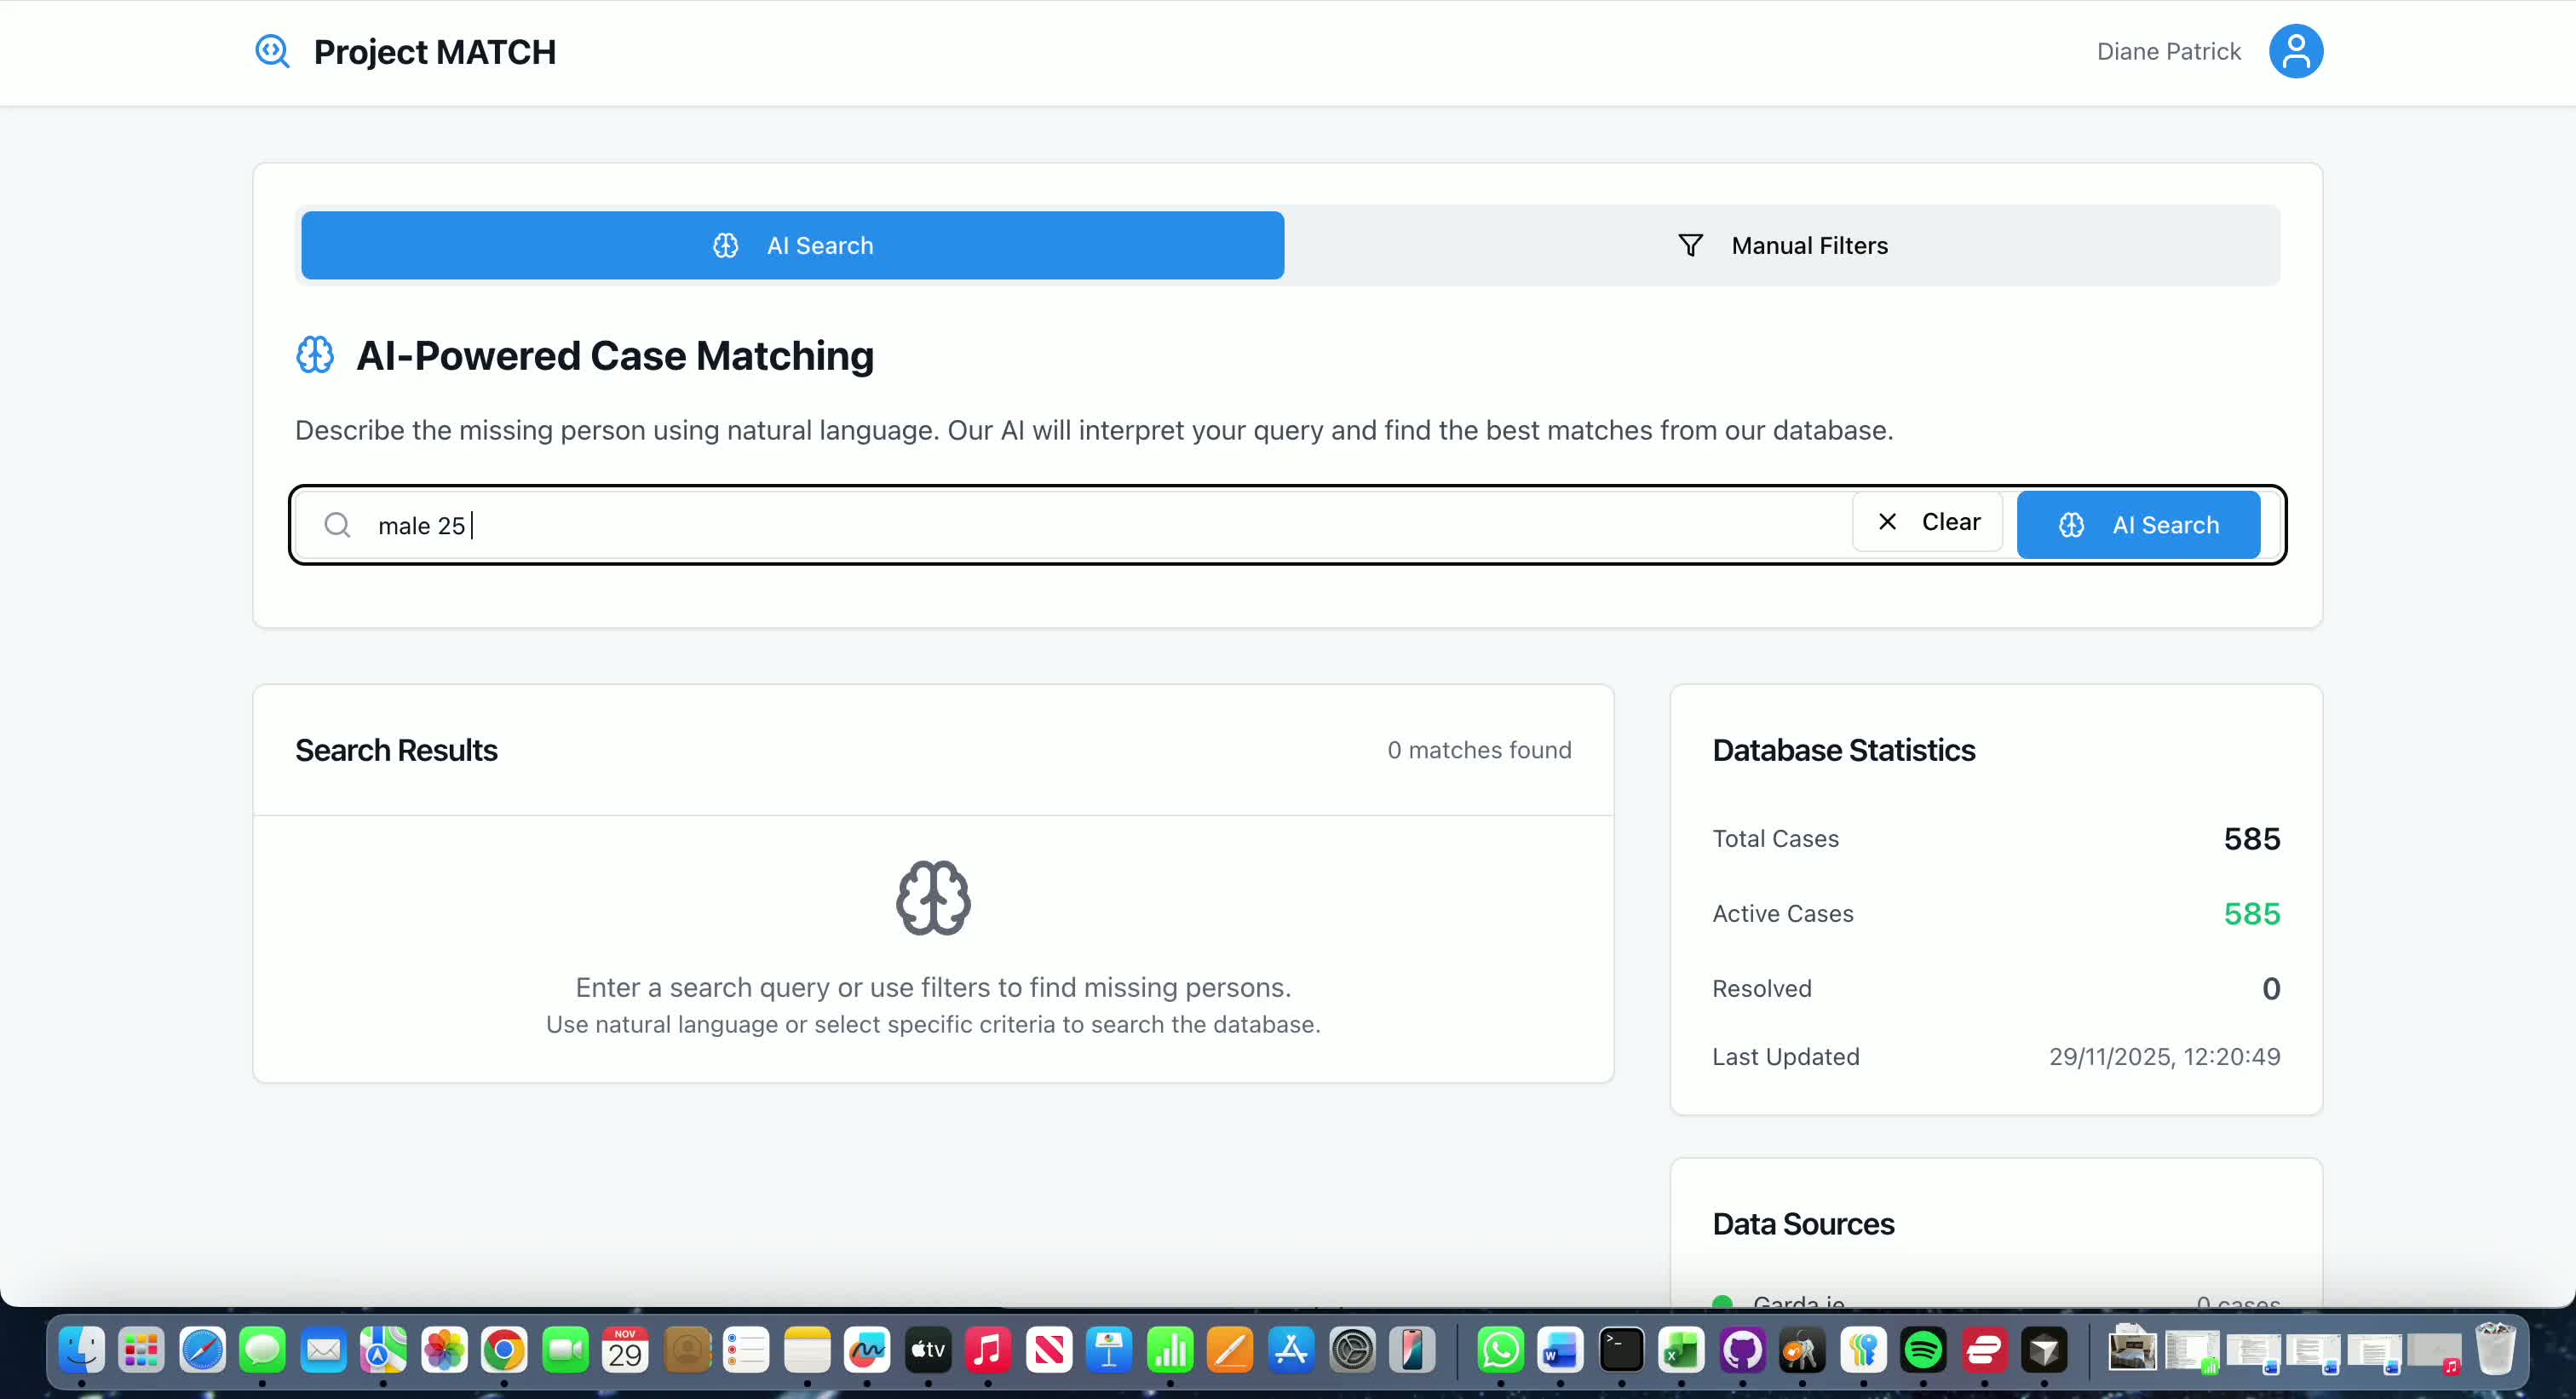This screenshot has height=1399, width=2576.
Task: Open the Trash in the Dock
Action: [2495, 1350]
